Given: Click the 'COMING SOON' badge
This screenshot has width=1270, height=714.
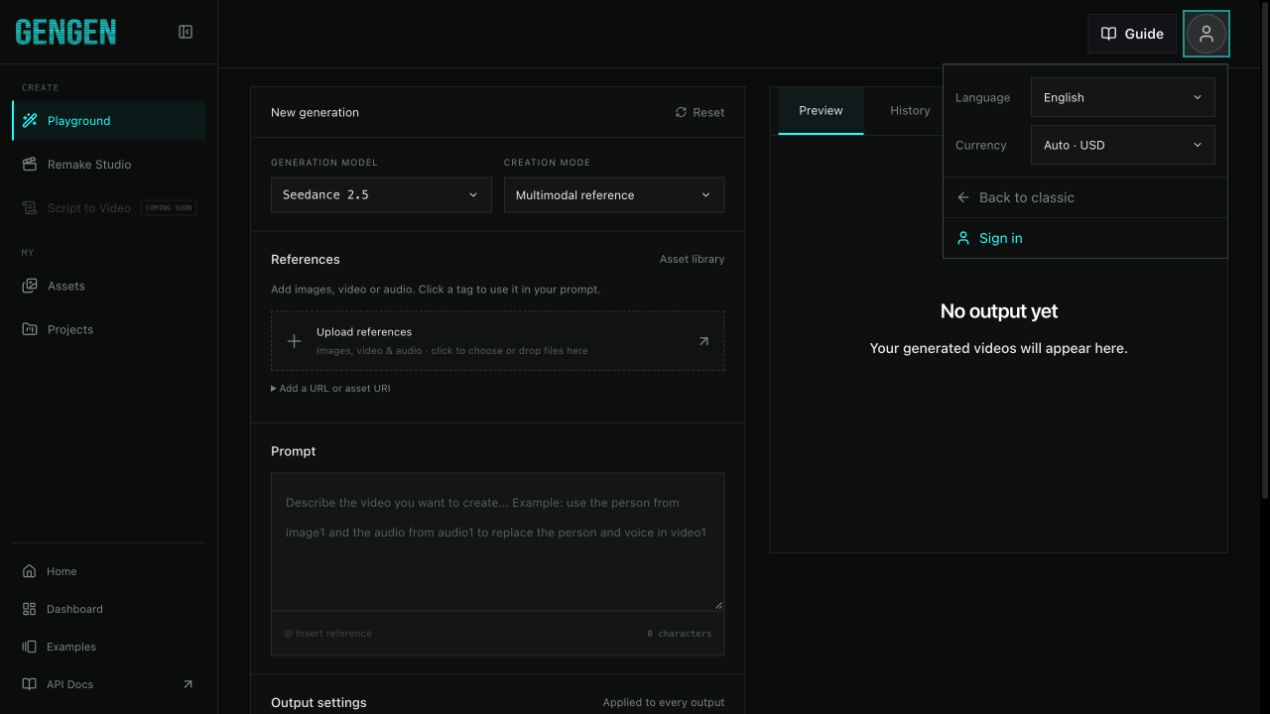Looking at the screenshot, I should tap(169, 208).
